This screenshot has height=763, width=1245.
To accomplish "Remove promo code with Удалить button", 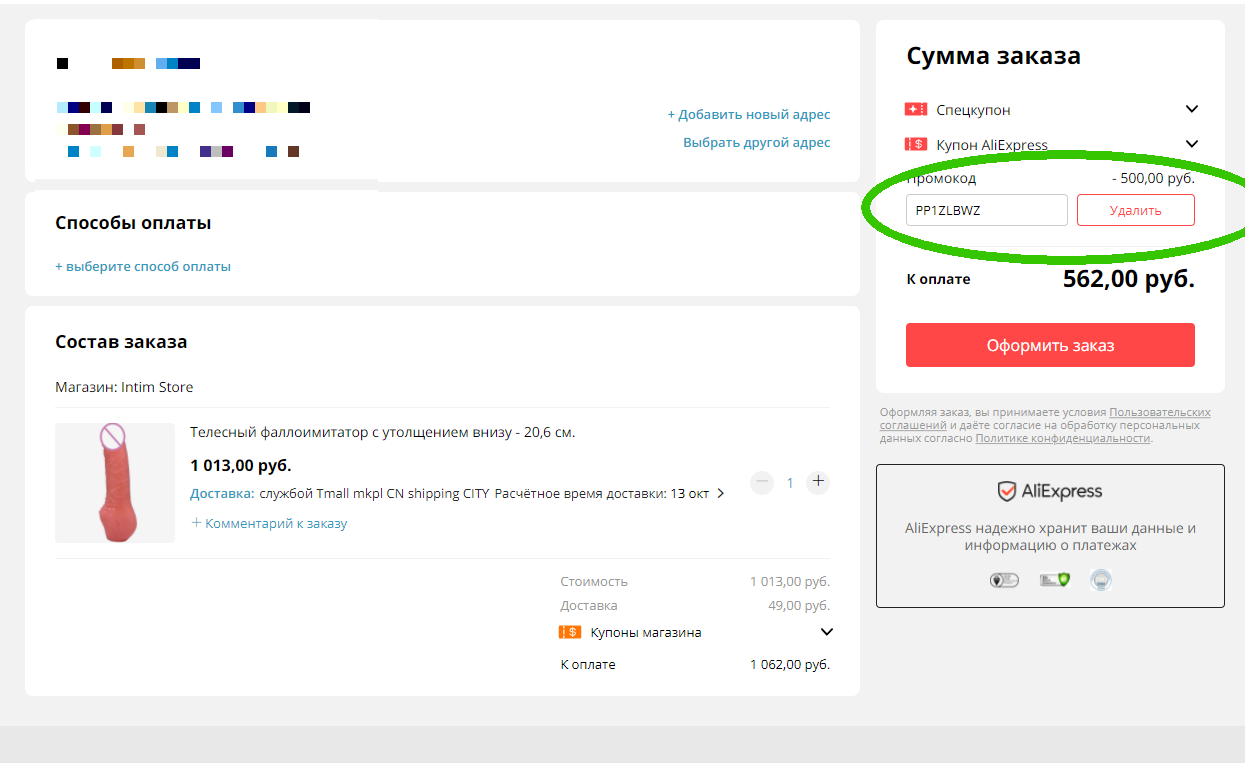I will [x=1136, y=210].
